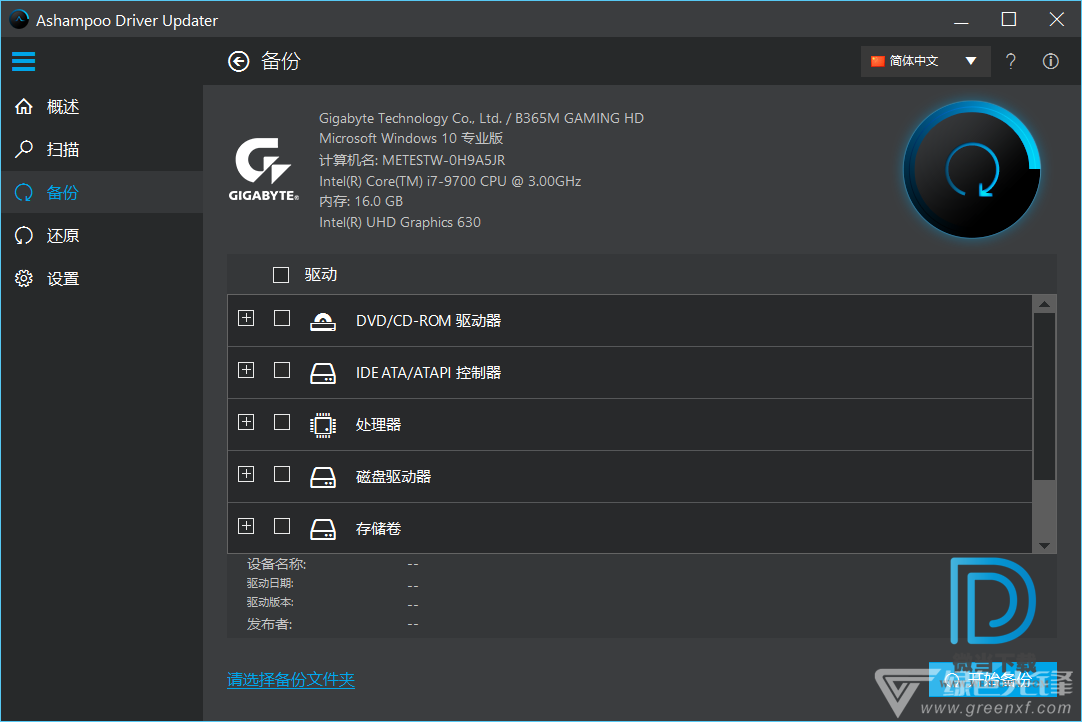The width and height of the screenshot is (1082, 722).
Task: Check the 处理器 checkbox
Action: click(282, 422)
